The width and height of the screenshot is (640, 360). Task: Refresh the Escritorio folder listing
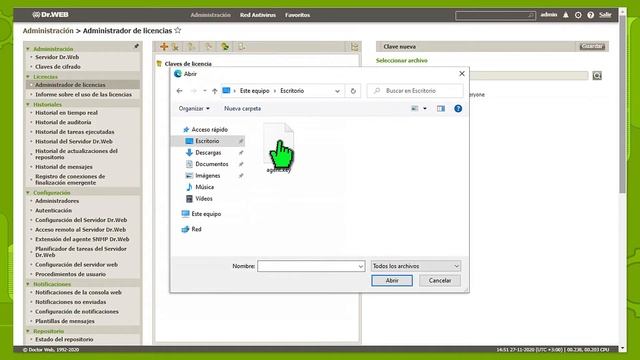click(353, 91)
